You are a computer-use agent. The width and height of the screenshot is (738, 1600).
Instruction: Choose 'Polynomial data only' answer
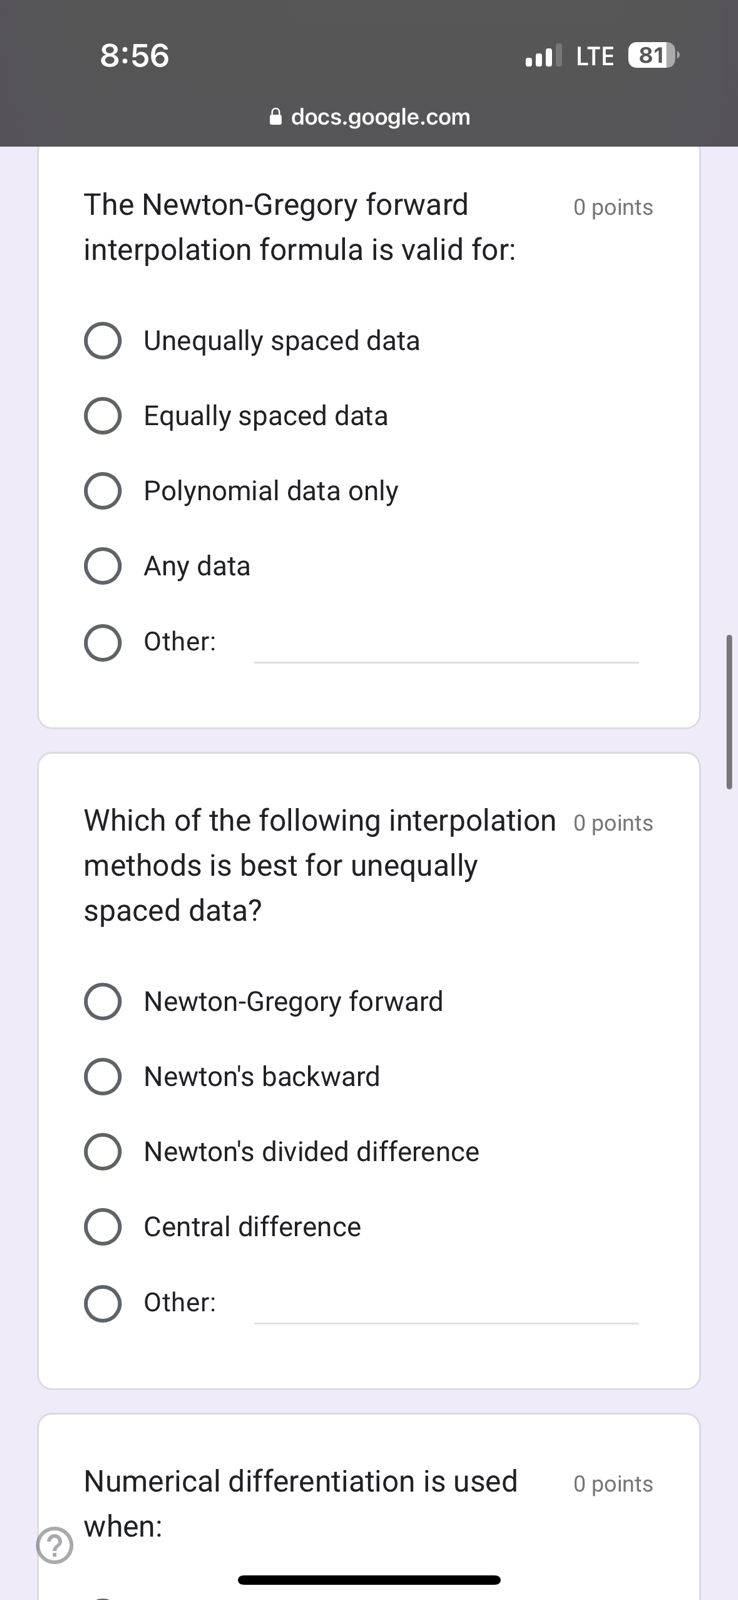(x=103, y=490)
